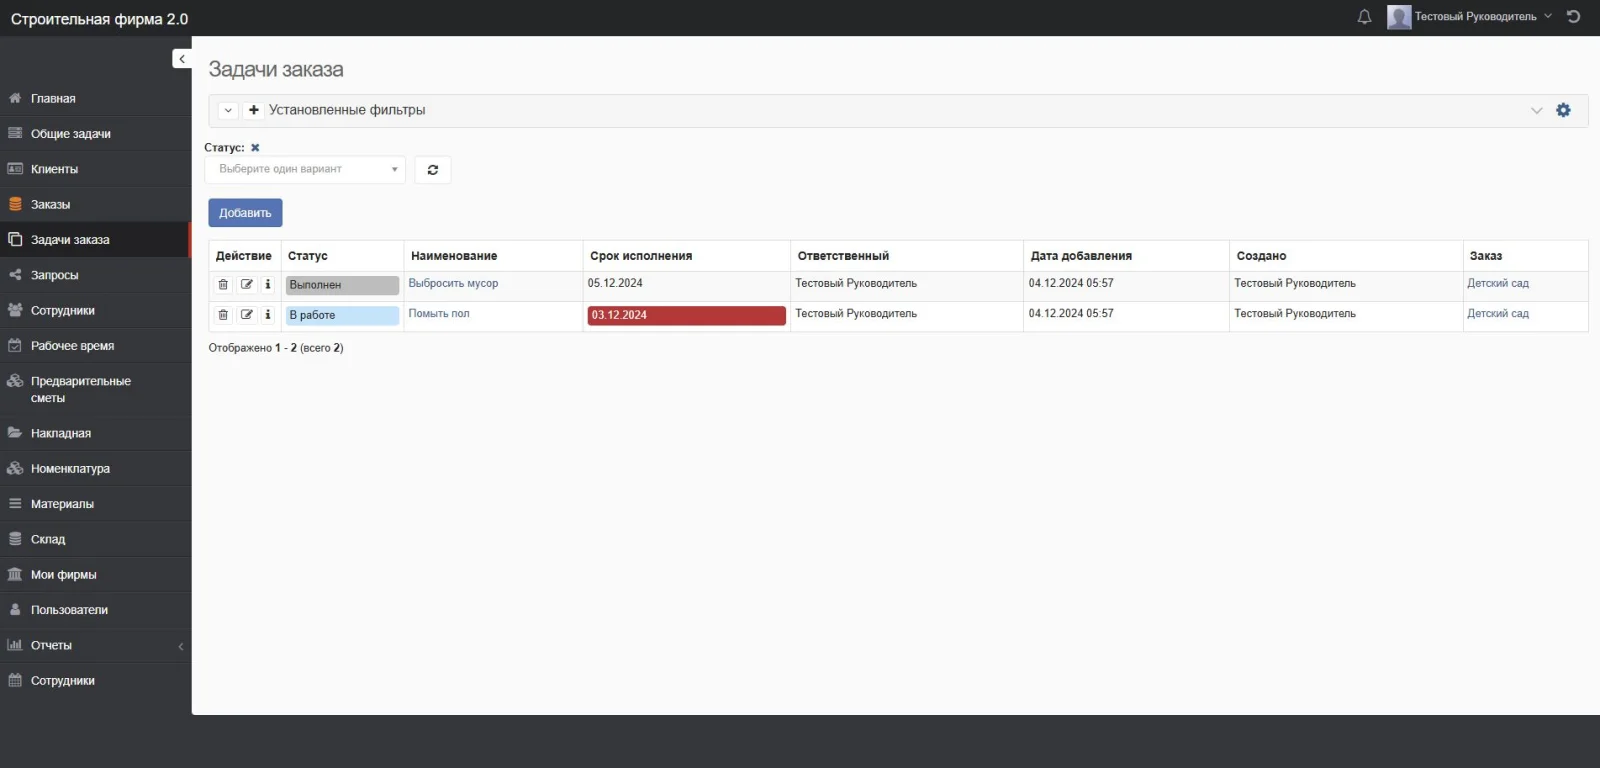Viewport: 1600px width, 768px height.
Task: Open table settings gear icon
Action: click(1563, 110)
